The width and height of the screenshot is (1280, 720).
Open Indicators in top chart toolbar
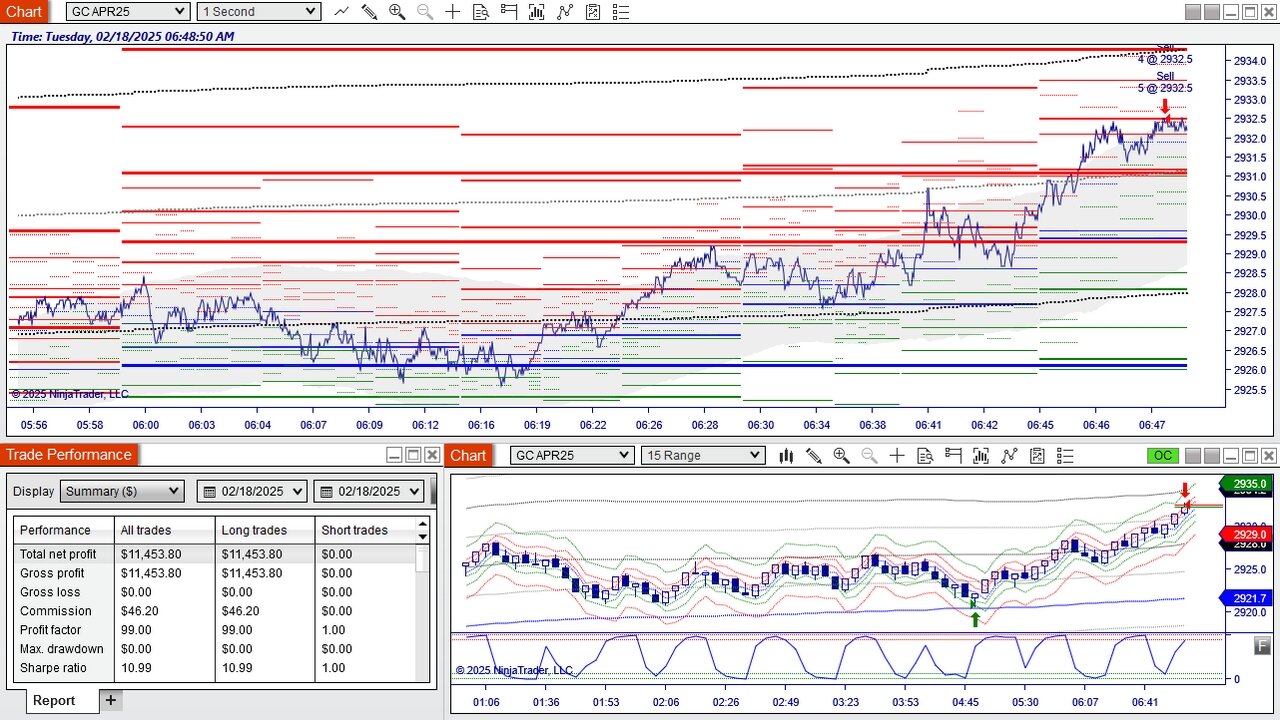[565, 12]
